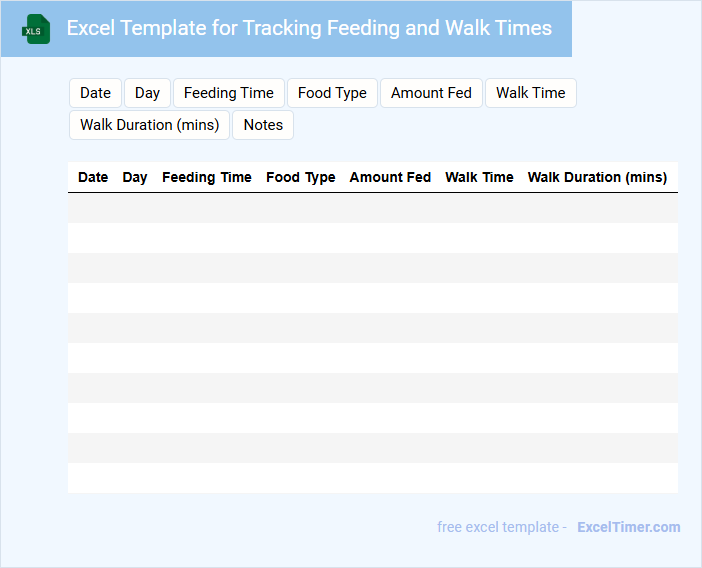Click the Feeding Time tag
The height and width of the screenshot is (568, 702).
229,93
